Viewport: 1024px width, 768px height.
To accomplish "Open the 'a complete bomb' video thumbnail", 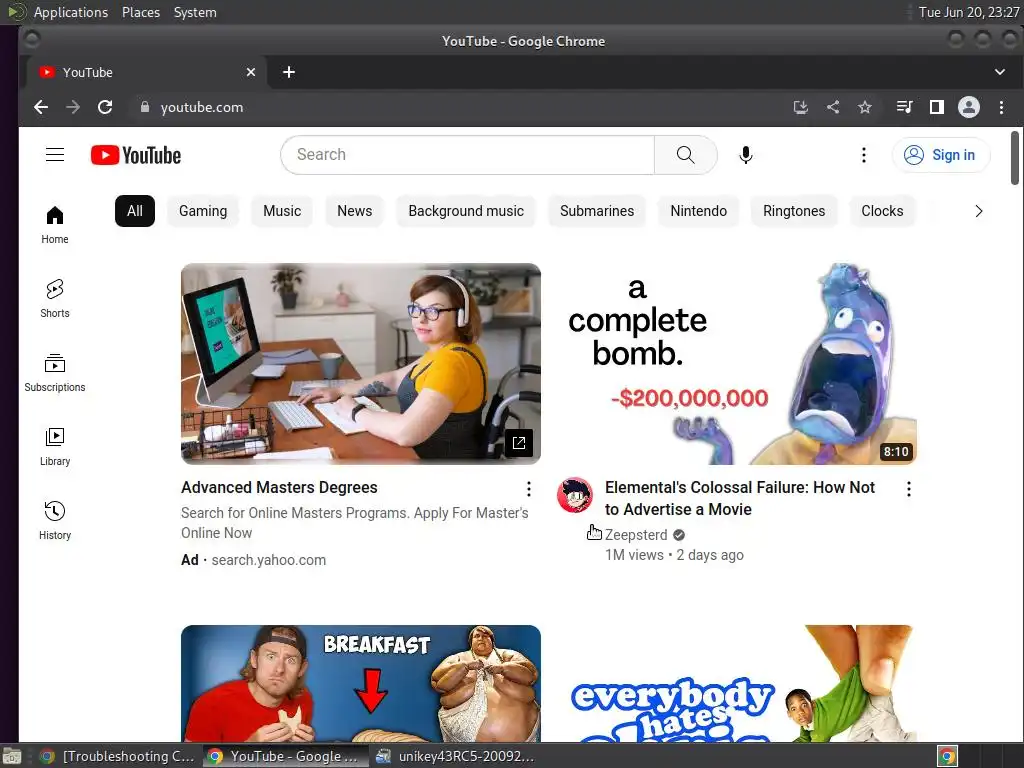I will click(x=736, y=364).
